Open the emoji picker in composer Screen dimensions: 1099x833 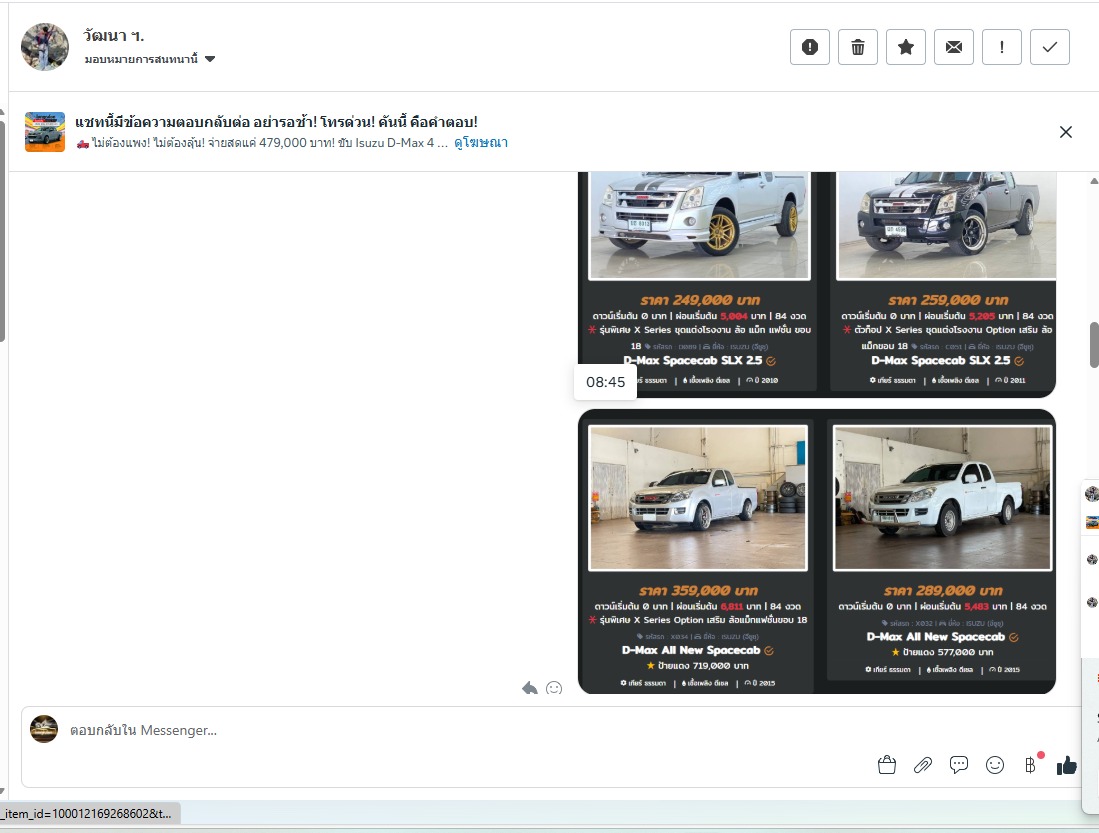pyautogui.click(x=995, y=765)
